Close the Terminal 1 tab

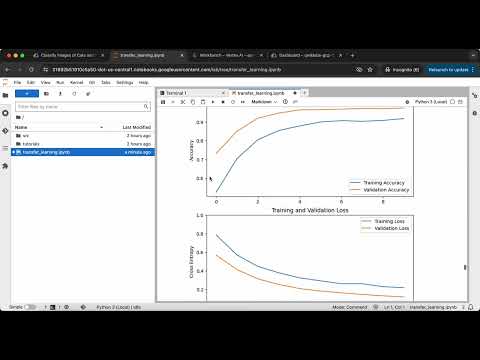coord(223,93)
